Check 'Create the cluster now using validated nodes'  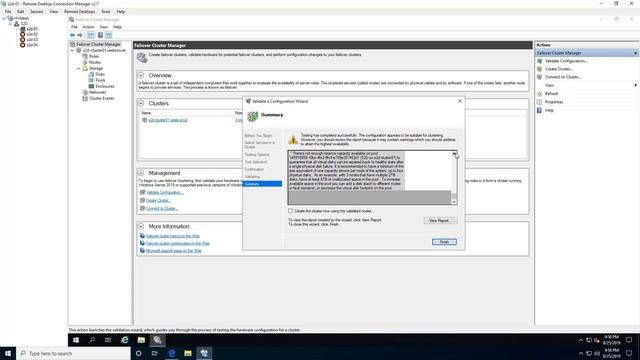(x=290, y=211)
